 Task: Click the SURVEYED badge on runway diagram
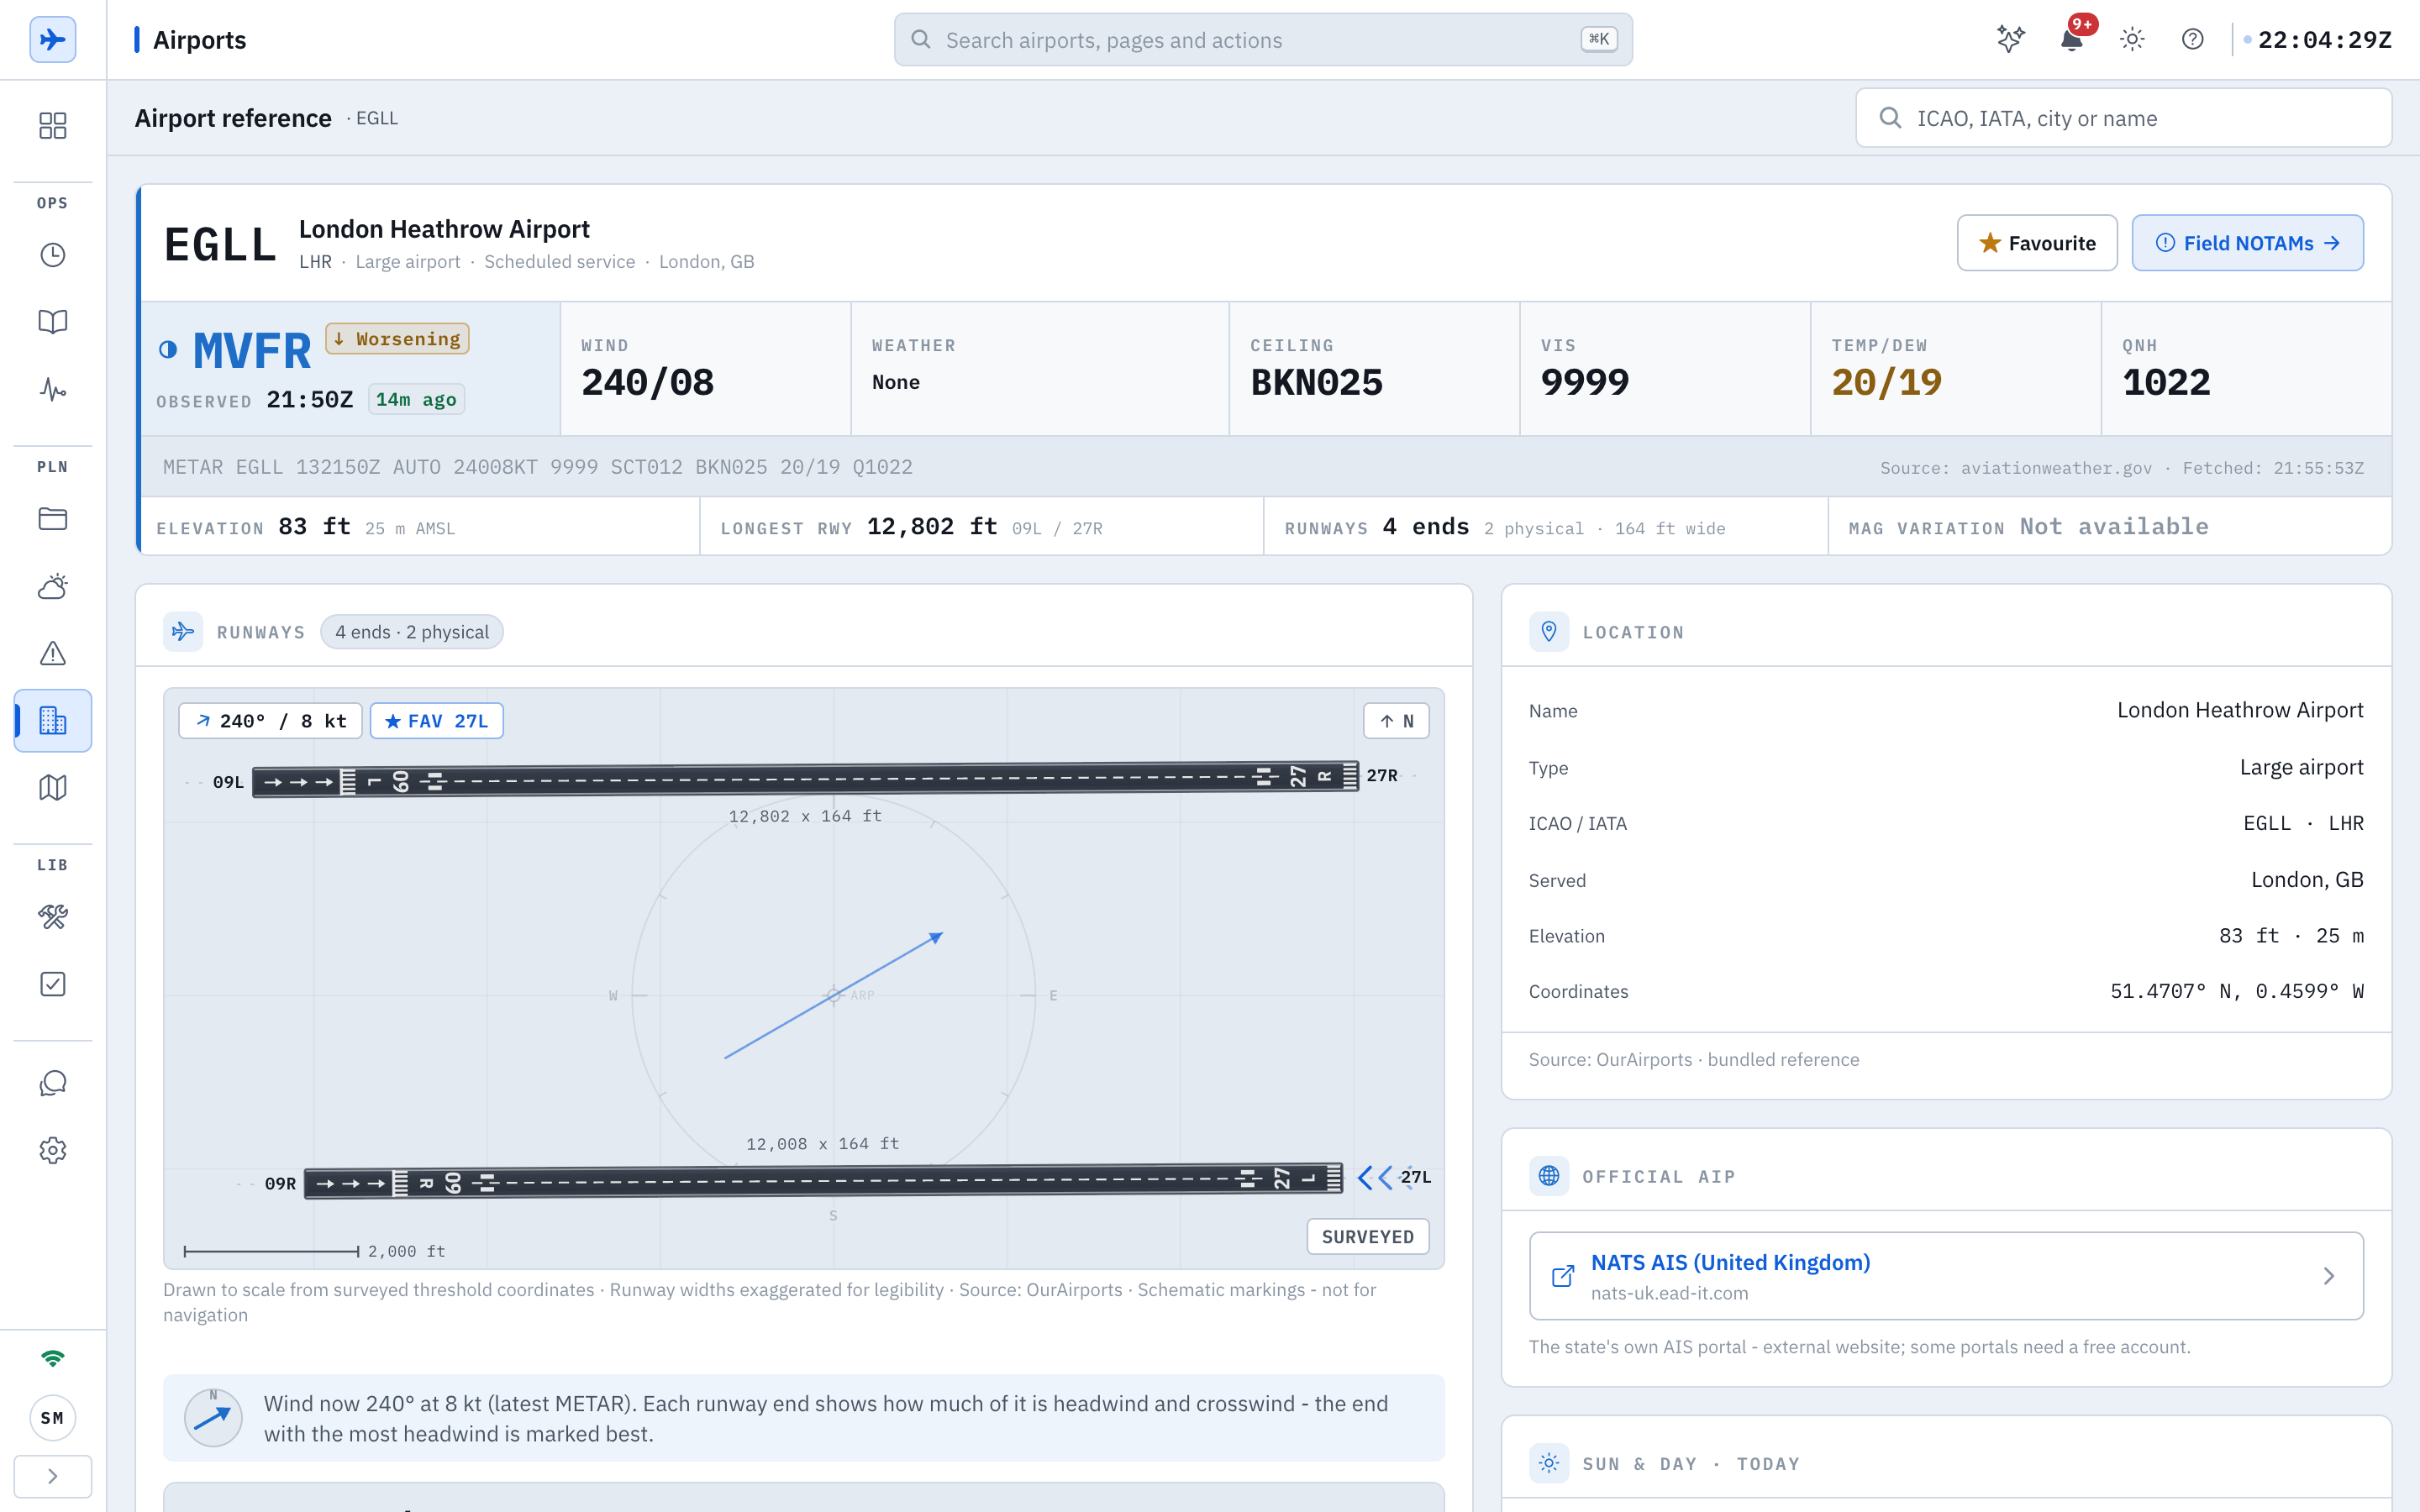pos(1367,1237)
